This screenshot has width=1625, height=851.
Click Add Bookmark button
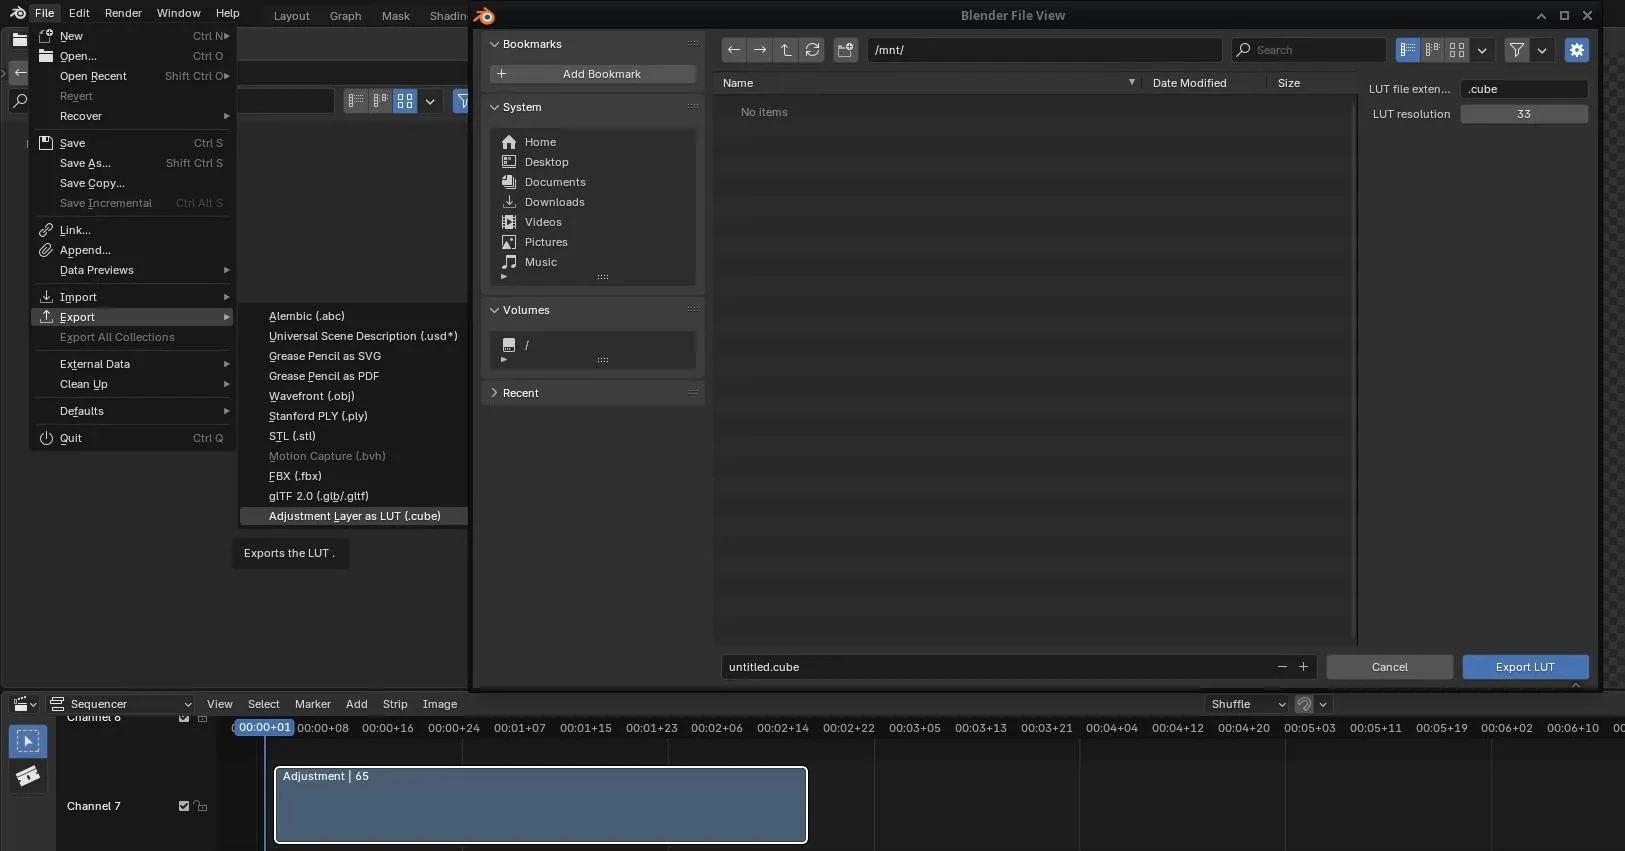(x=593, y=74)
